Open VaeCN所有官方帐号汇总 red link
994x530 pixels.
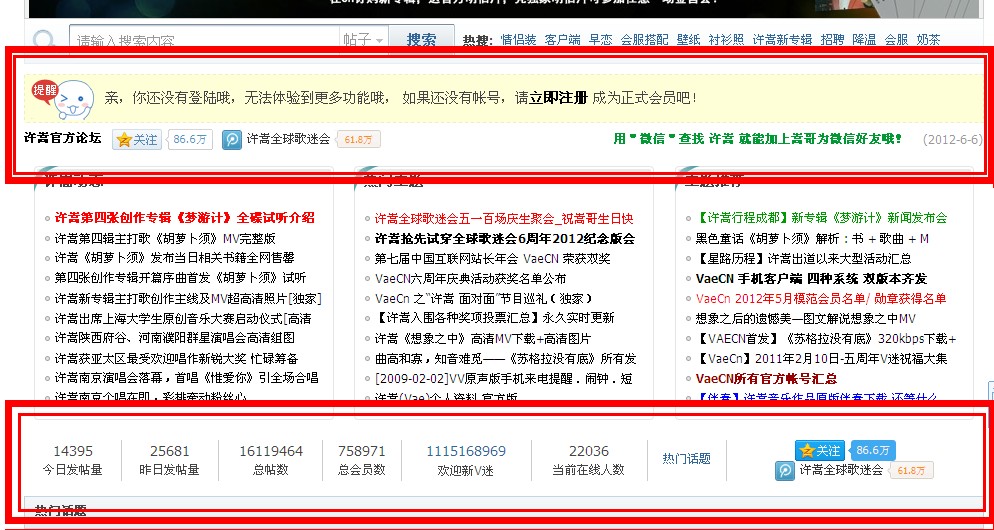pos(766,378)
